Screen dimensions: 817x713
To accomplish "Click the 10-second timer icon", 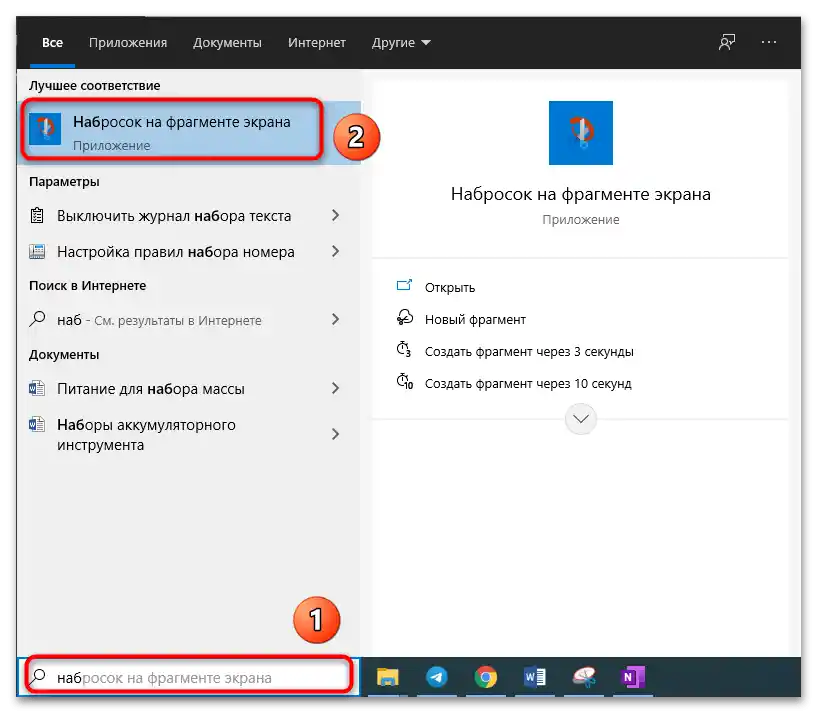I will coord(405,382).
